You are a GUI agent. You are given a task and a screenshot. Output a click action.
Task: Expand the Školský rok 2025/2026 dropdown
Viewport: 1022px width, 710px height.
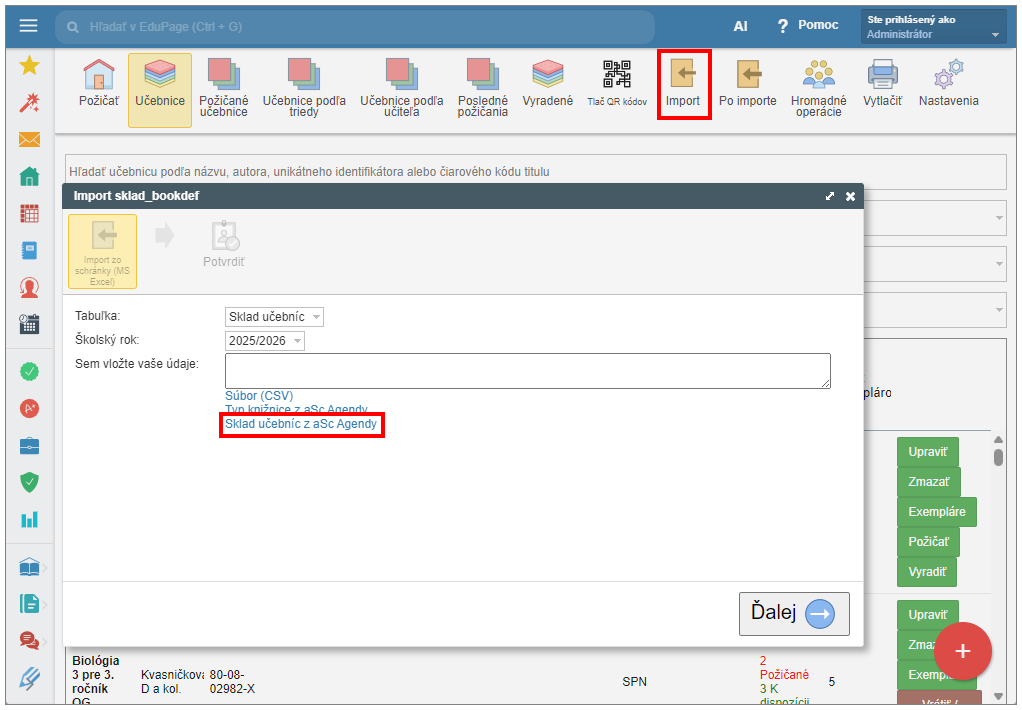(x=265, y=341)
